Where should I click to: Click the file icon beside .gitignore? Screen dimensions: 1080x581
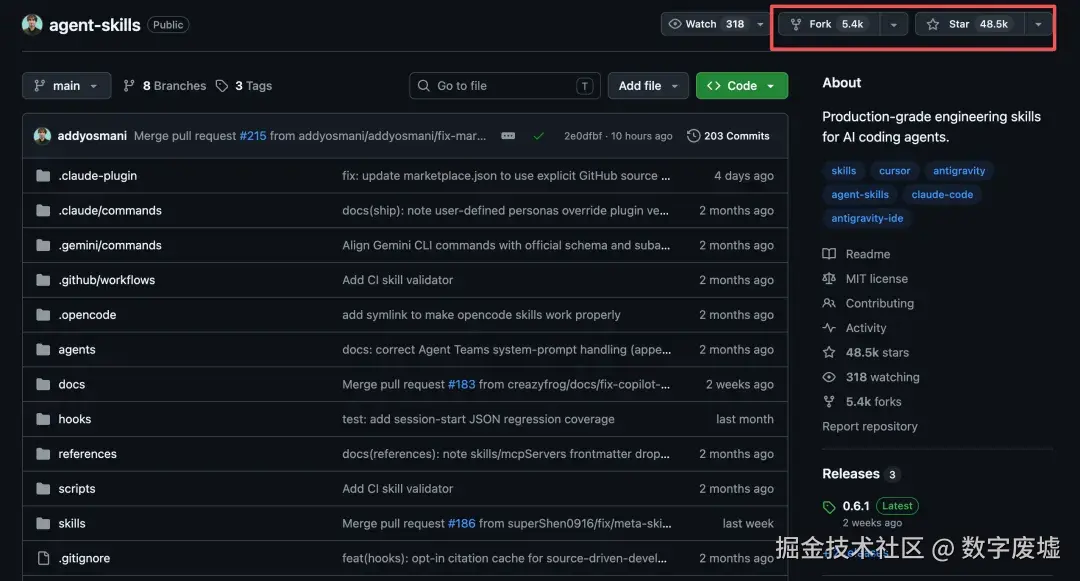pos(43,558)
